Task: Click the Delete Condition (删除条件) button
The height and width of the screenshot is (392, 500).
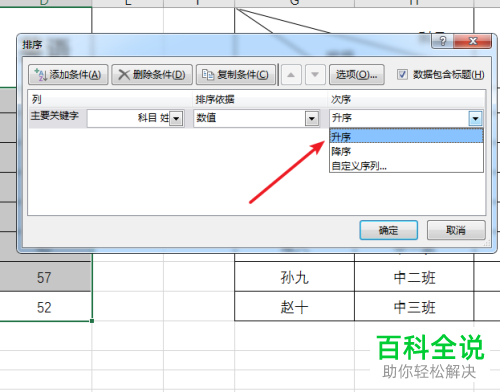Action: tap(152, 75)
